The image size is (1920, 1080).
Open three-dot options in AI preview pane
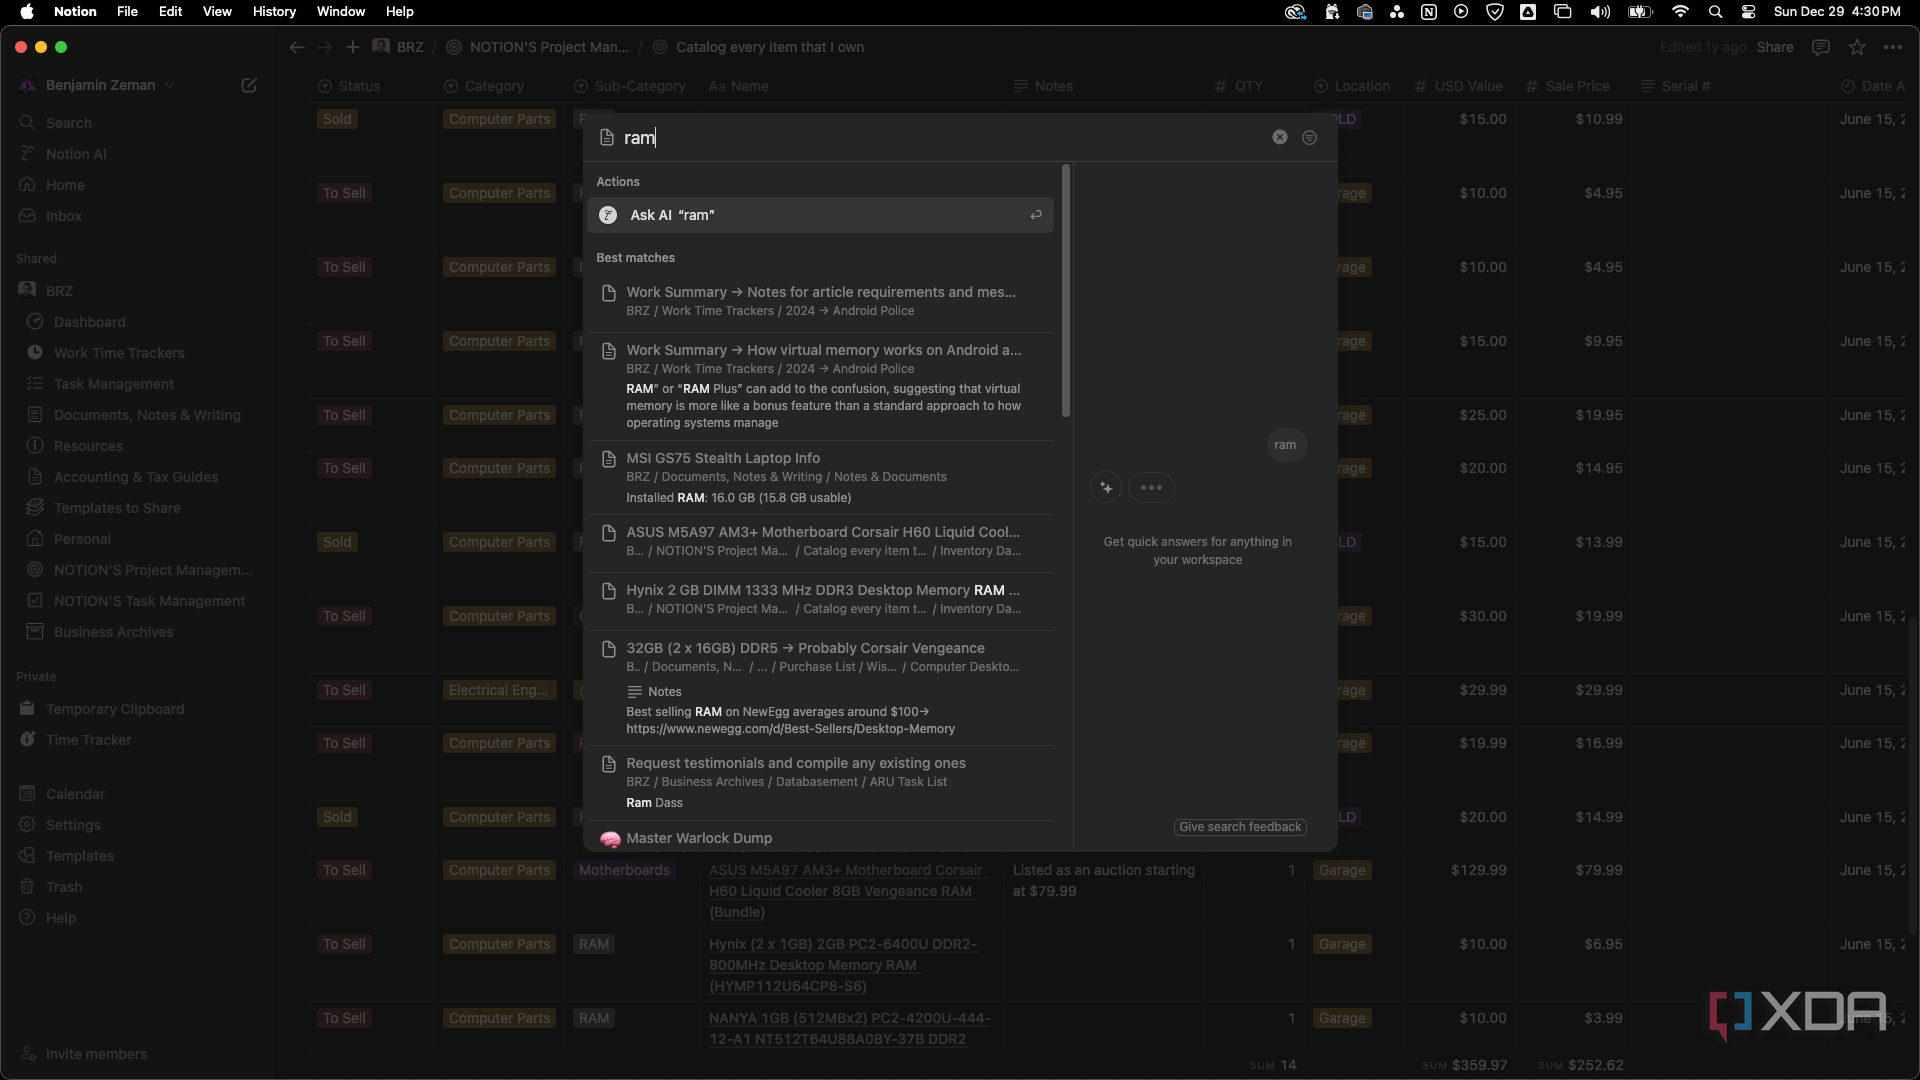pos(1151,488)
